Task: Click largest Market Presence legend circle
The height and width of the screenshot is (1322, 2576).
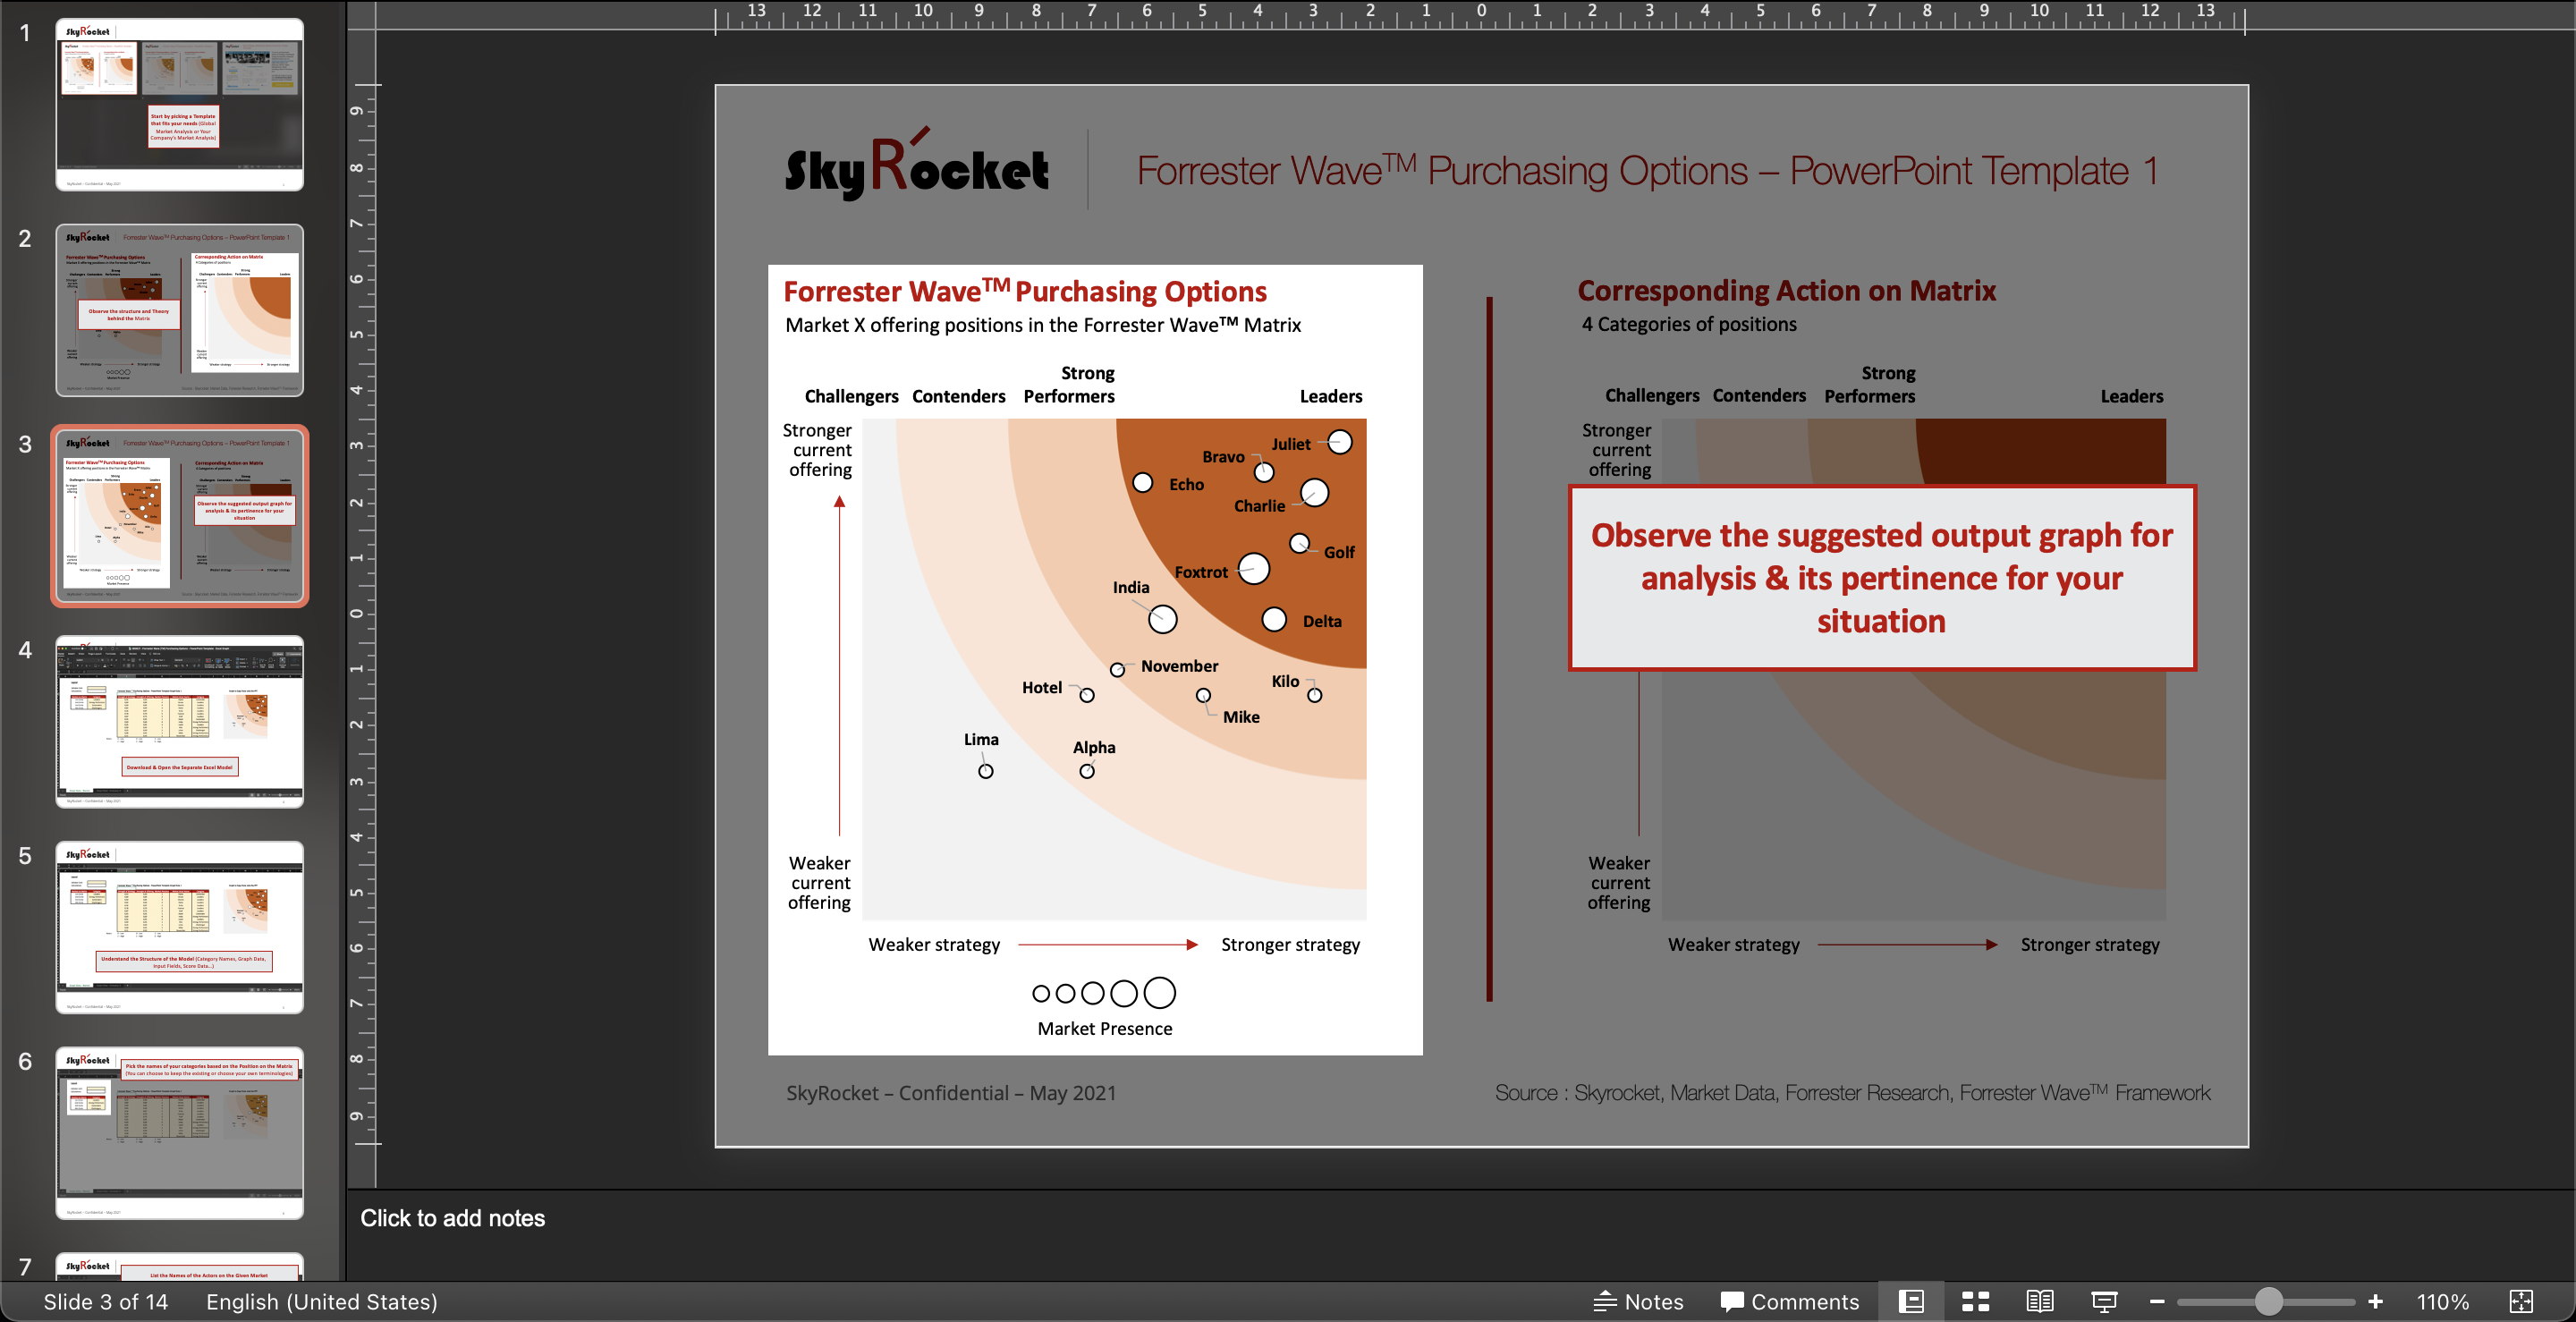Action: [x=1160, y=993]
